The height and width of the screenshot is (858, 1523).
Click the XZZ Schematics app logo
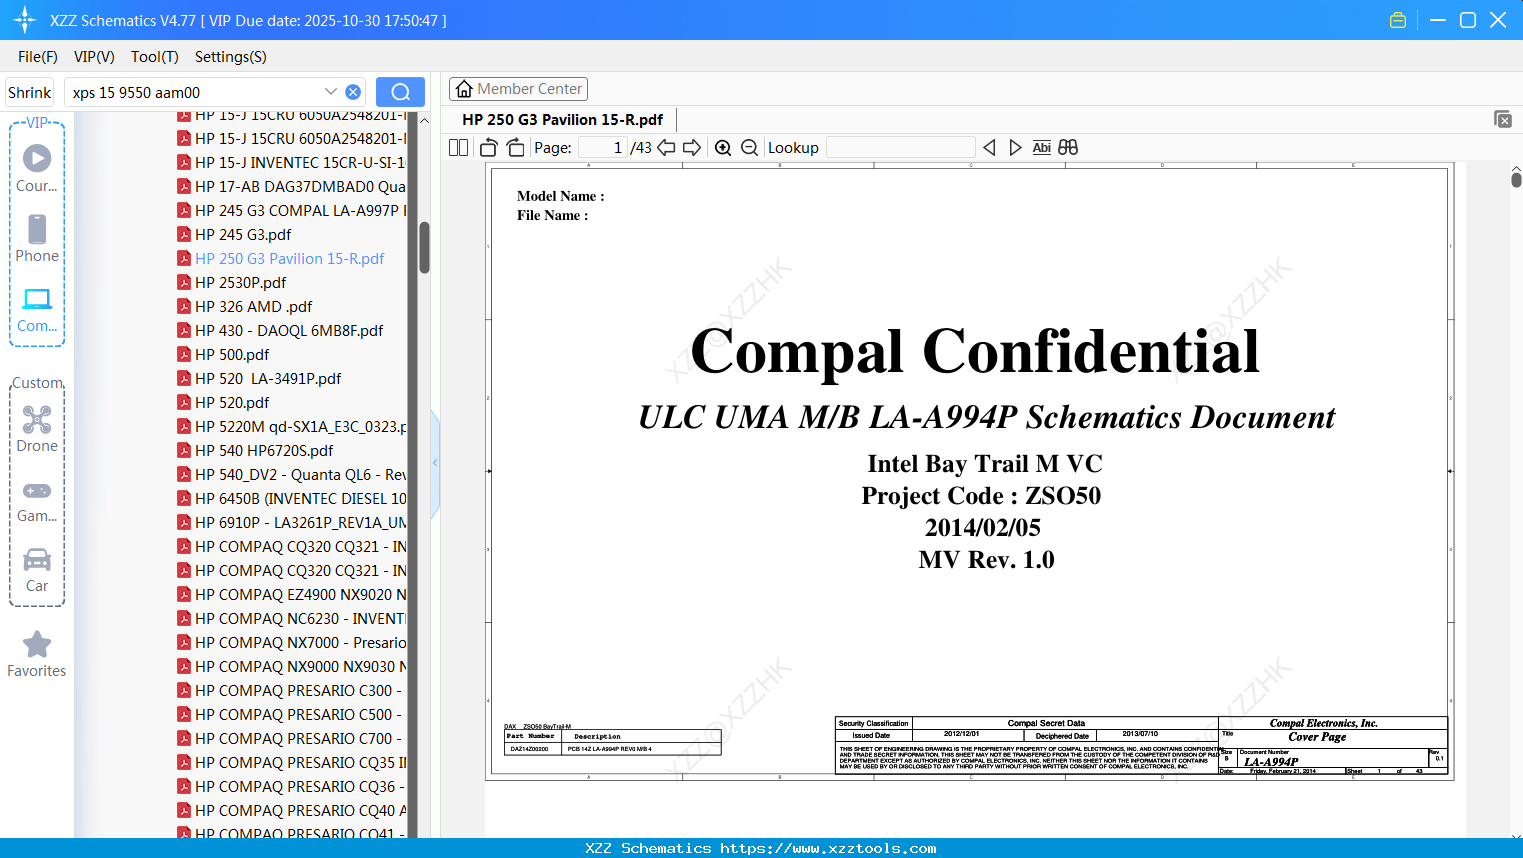point(25,20)
